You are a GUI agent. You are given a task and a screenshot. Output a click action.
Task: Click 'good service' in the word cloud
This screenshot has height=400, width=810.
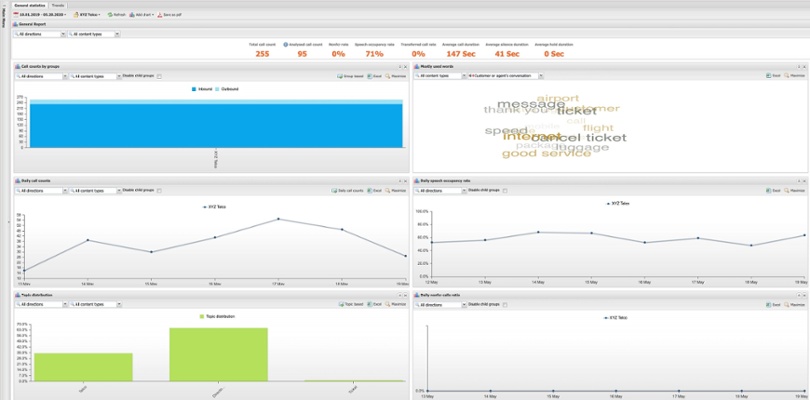546,153
